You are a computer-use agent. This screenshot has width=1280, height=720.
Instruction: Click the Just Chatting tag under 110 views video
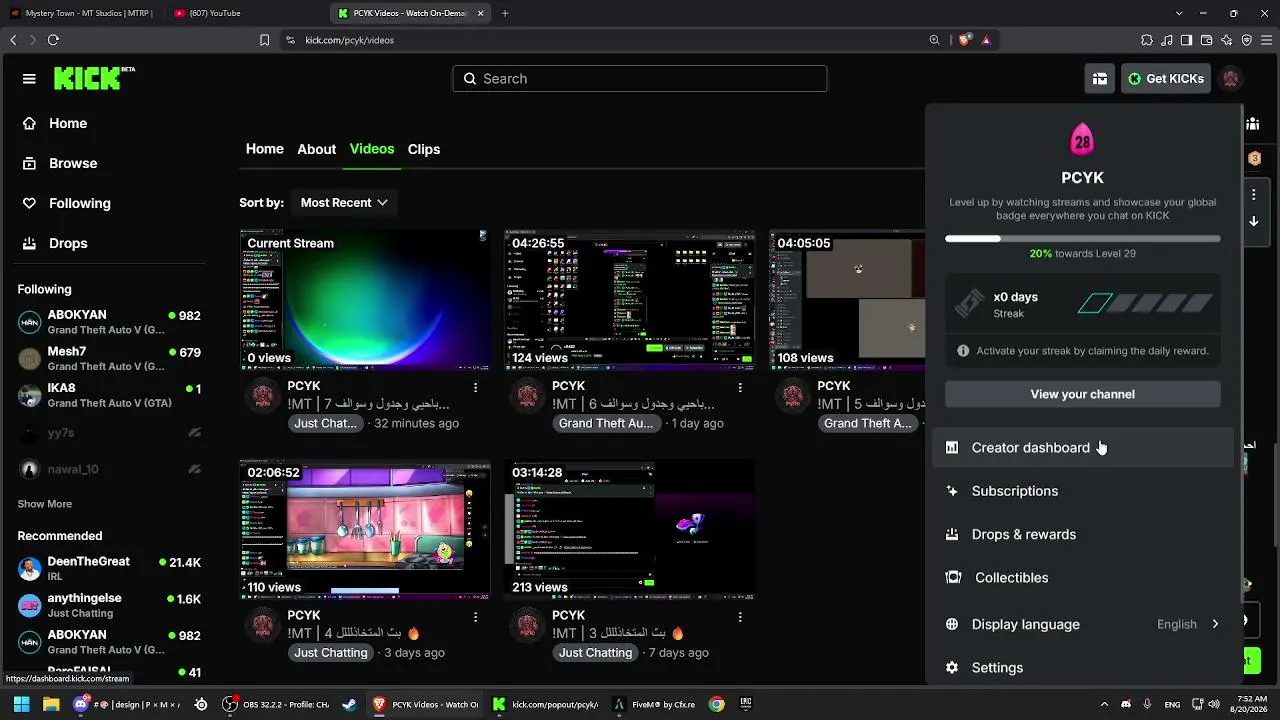click(x=331, y=653)
